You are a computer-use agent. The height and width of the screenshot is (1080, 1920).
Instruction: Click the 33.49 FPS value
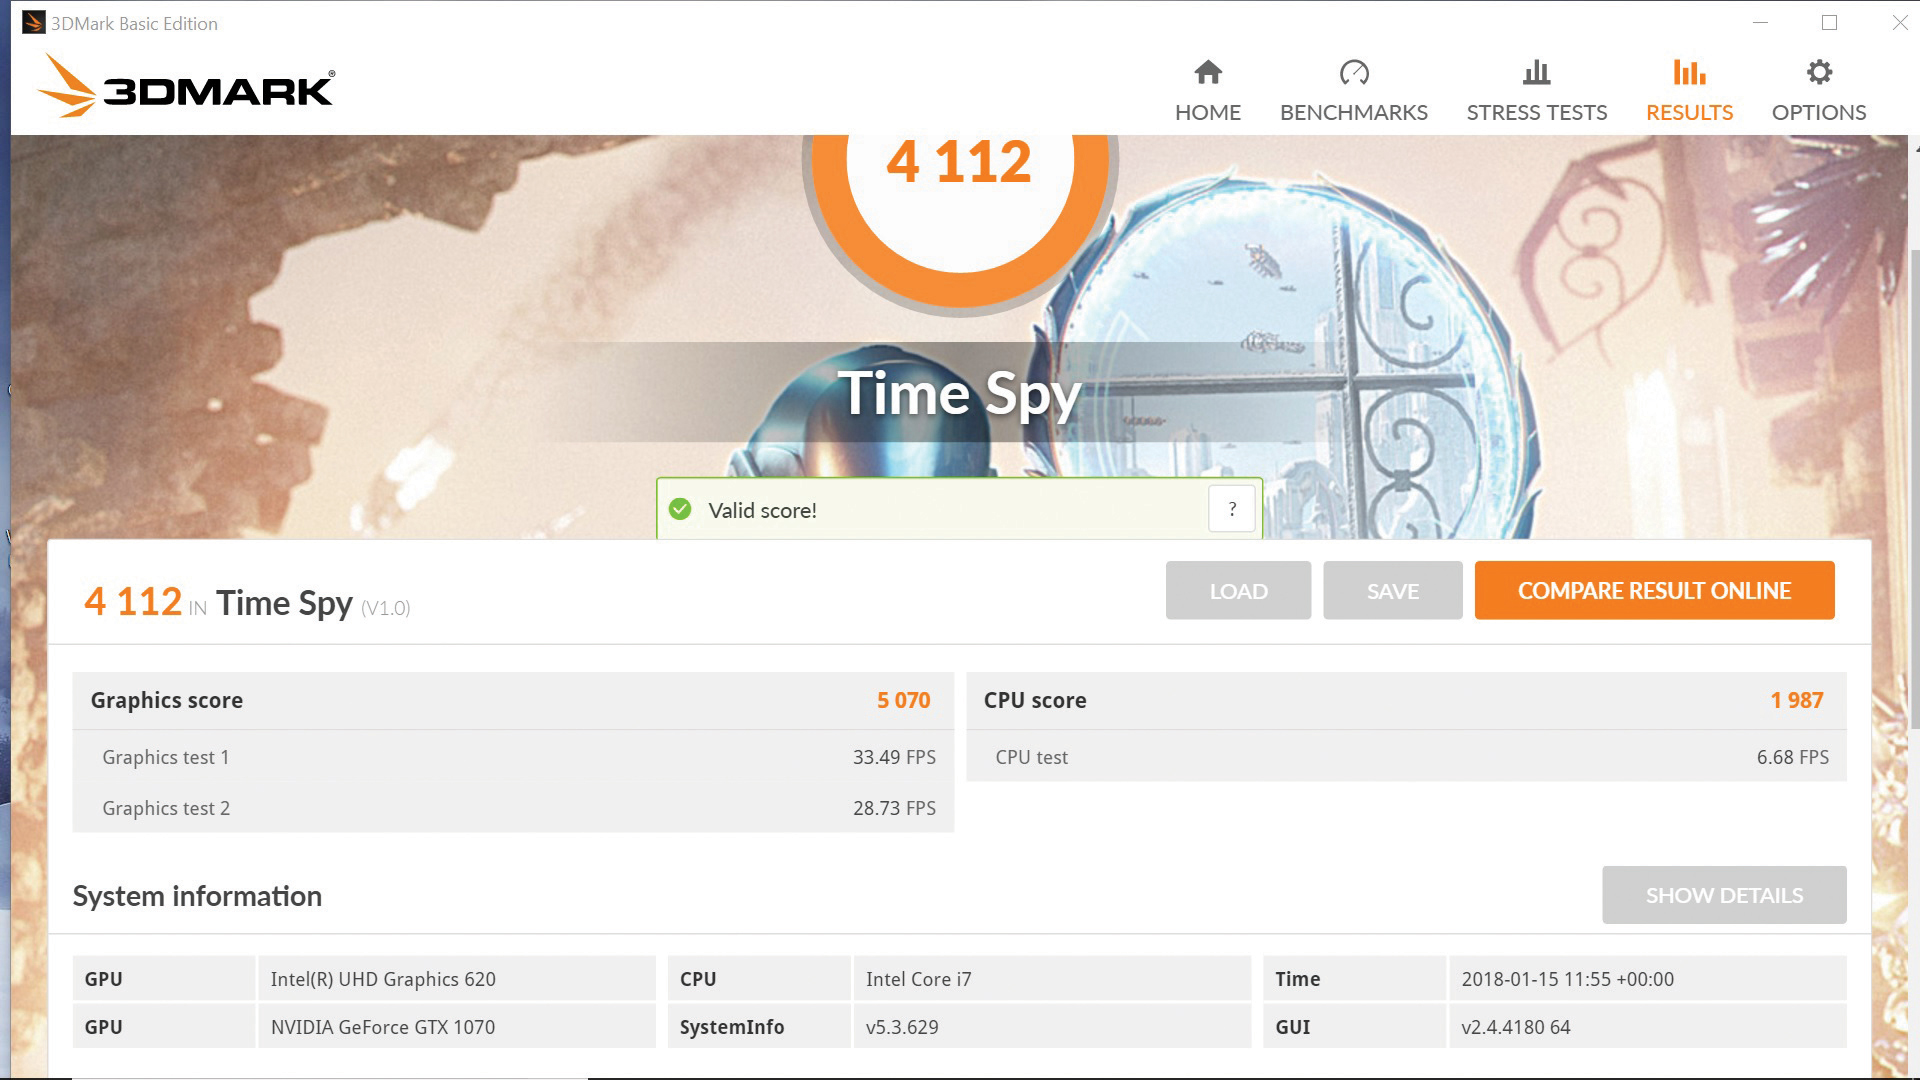point(894,757)
